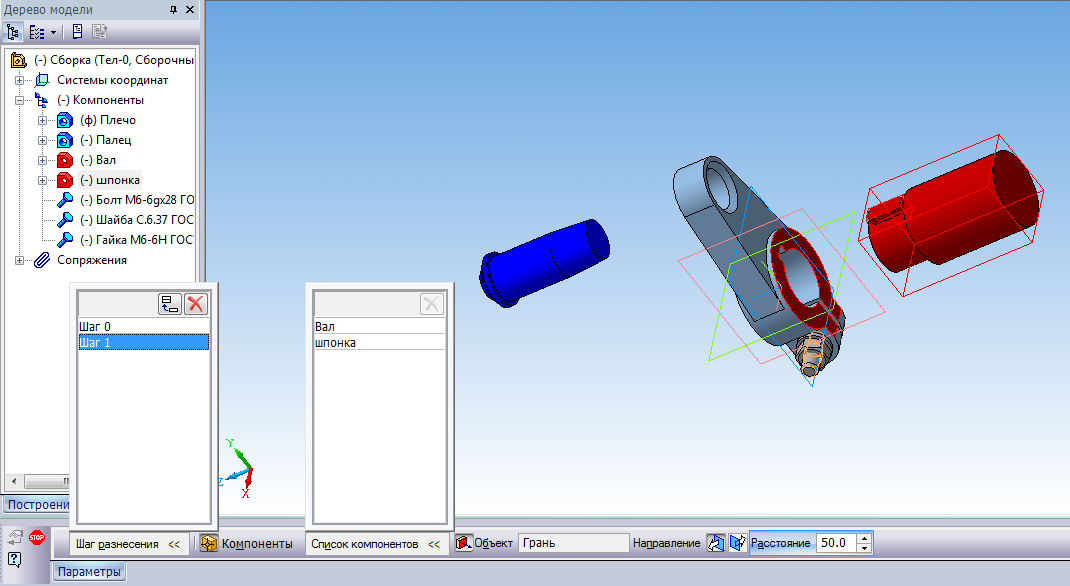Image resolution: width=1070 pixels, height=586 pixels.
Task: Delete the selected explode step with red X
Action: click(x=195, y=305)
